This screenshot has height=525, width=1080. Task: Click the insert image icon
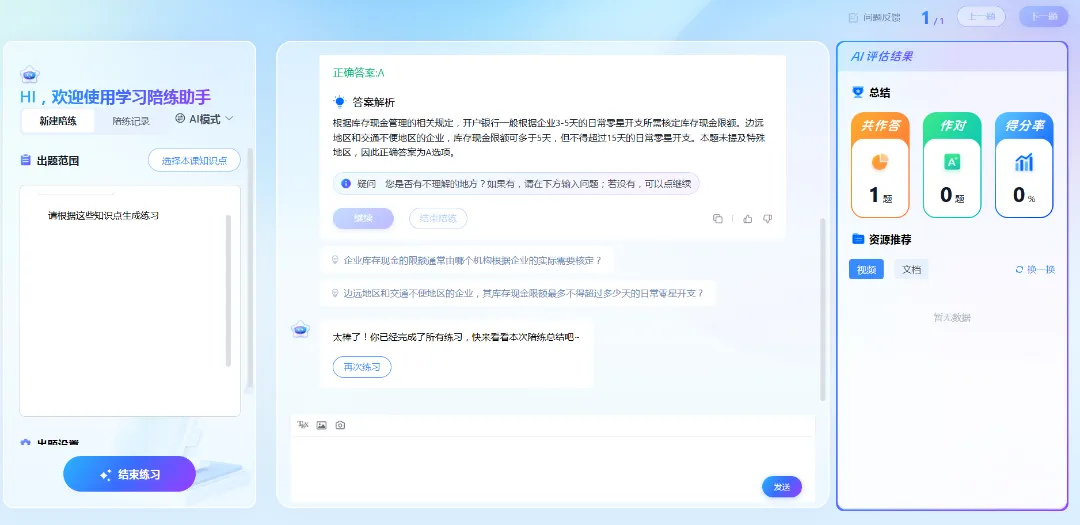(321, 425)
